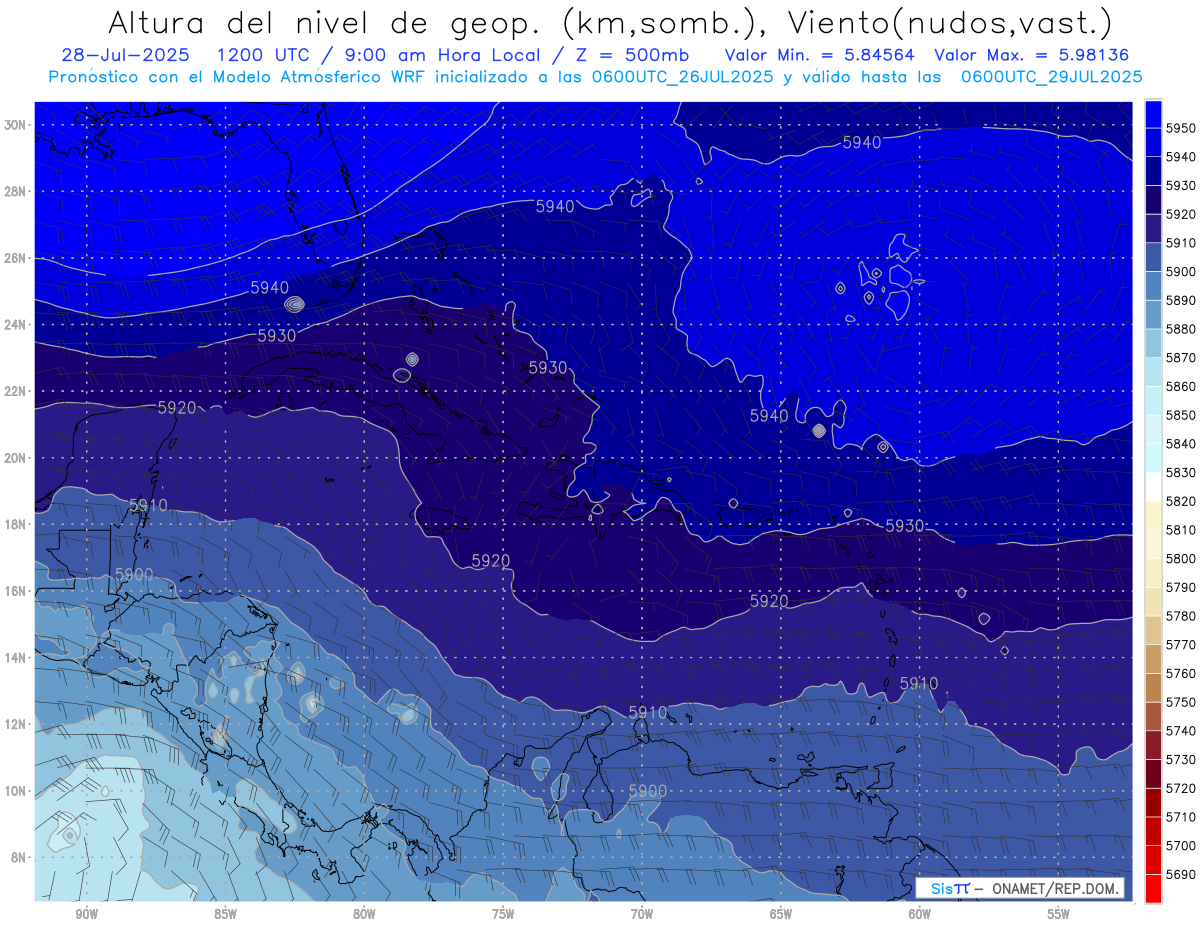The height and width of the screenshot is (927, 1200).
Task: Click the '12N' latitude axis label
Action: point(15,724)
